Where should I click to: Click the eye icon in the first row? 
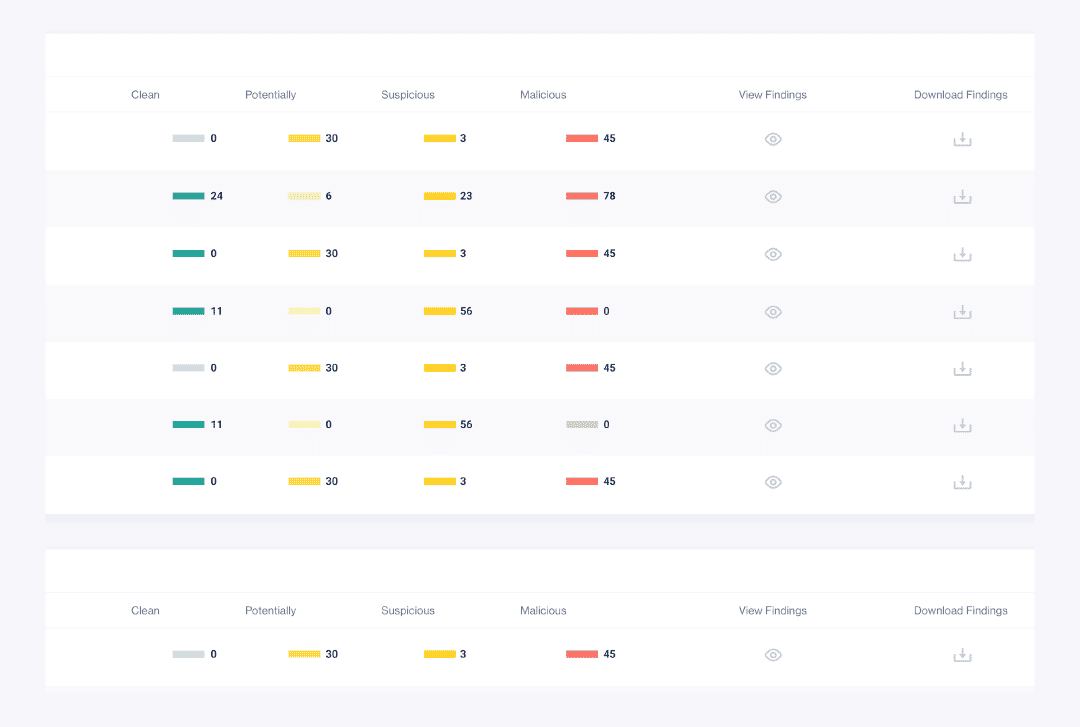pyautogui.click(x=773, y=139)
